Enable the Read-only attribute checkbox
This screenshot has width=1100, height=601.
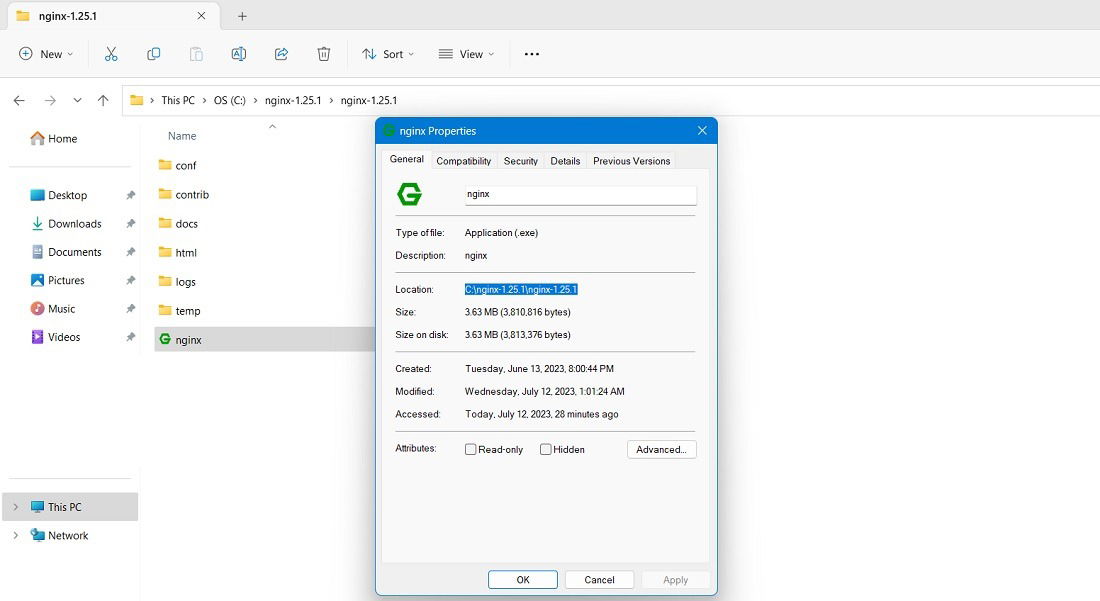click(470, 449)
